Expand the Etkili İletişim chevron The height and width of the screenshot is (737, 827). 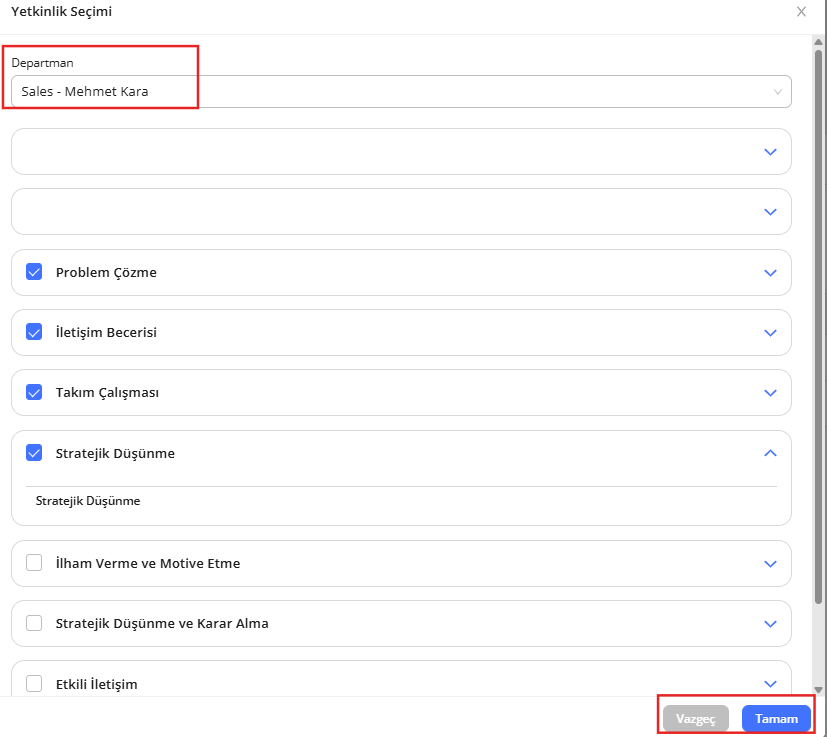[x=770, y=684]
